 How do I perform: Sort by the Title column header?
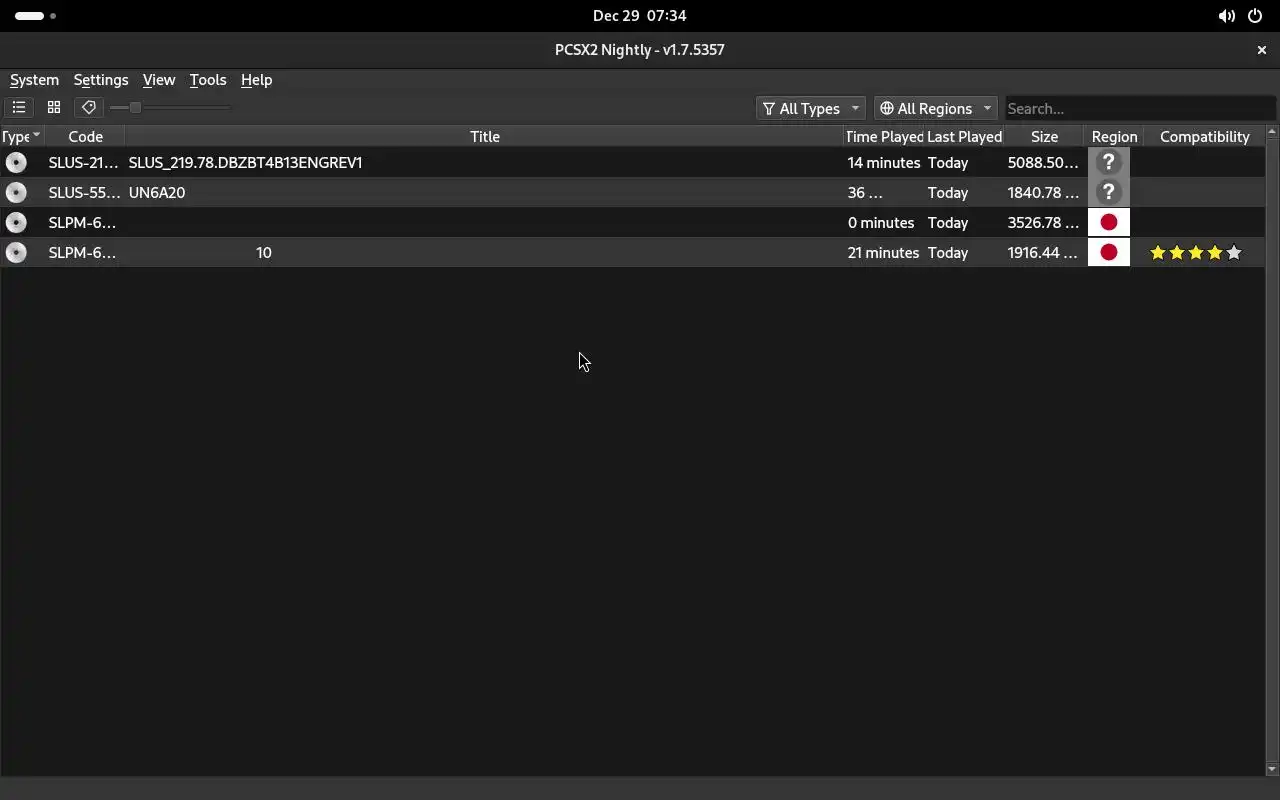coord(485,136)
